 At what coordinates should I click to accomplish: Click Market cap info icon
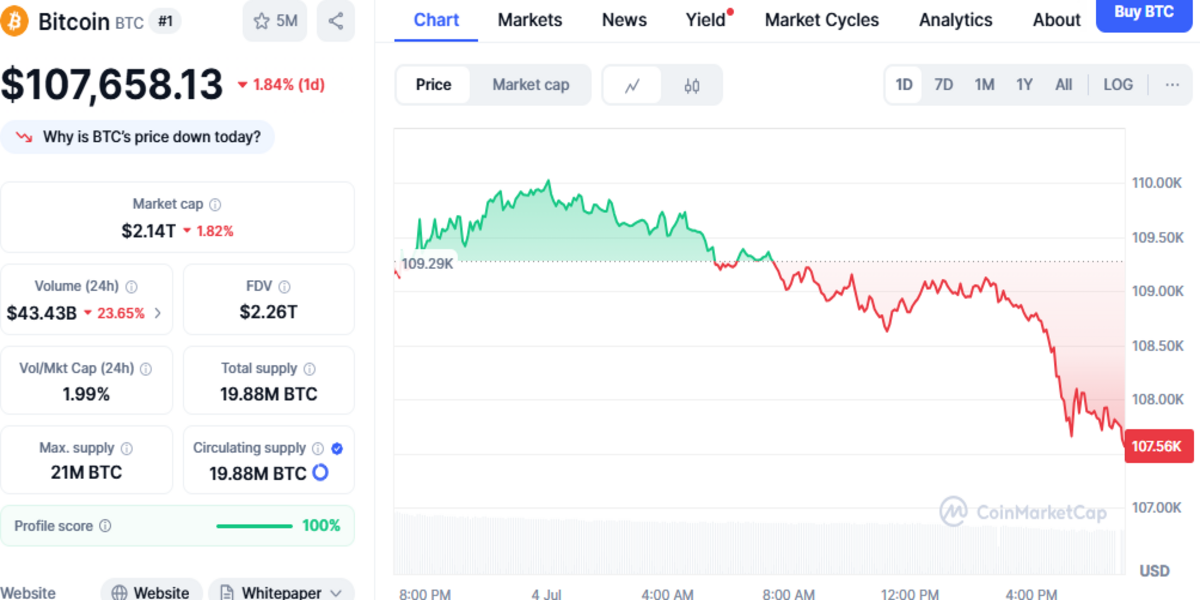(x=215, y=204)
